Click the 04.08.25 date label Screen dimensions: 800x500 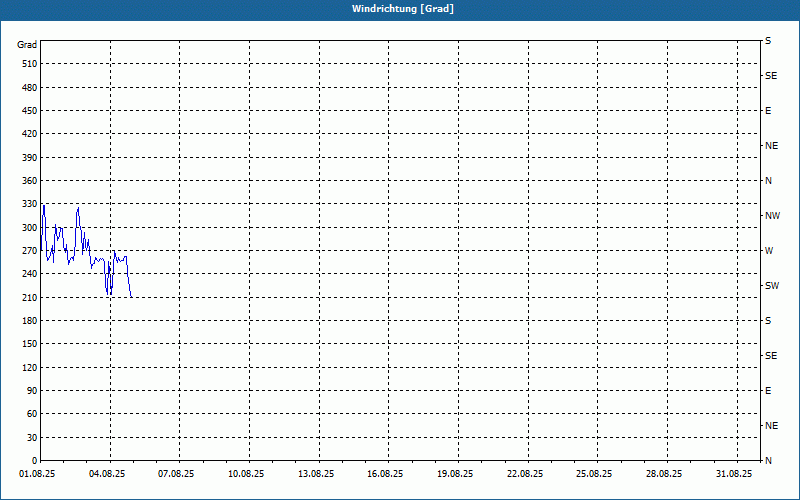(107, 474)
